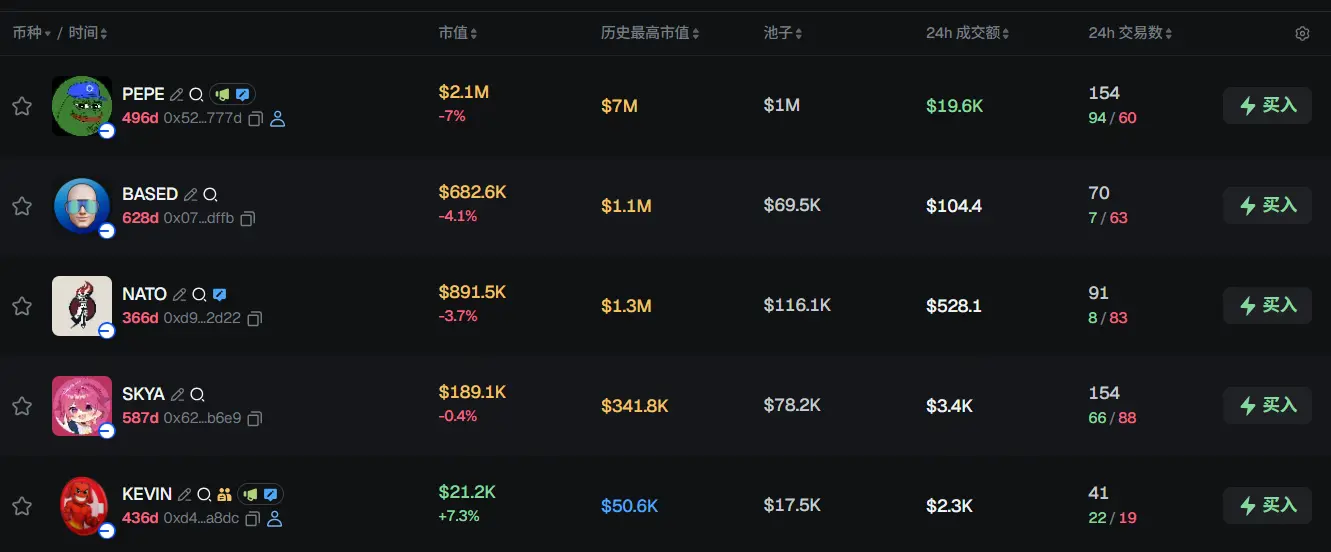The height and width of the screenshot is (552, 1331).
Task: Click the people icon next to KEVIN
Action: tap(224, 494)
